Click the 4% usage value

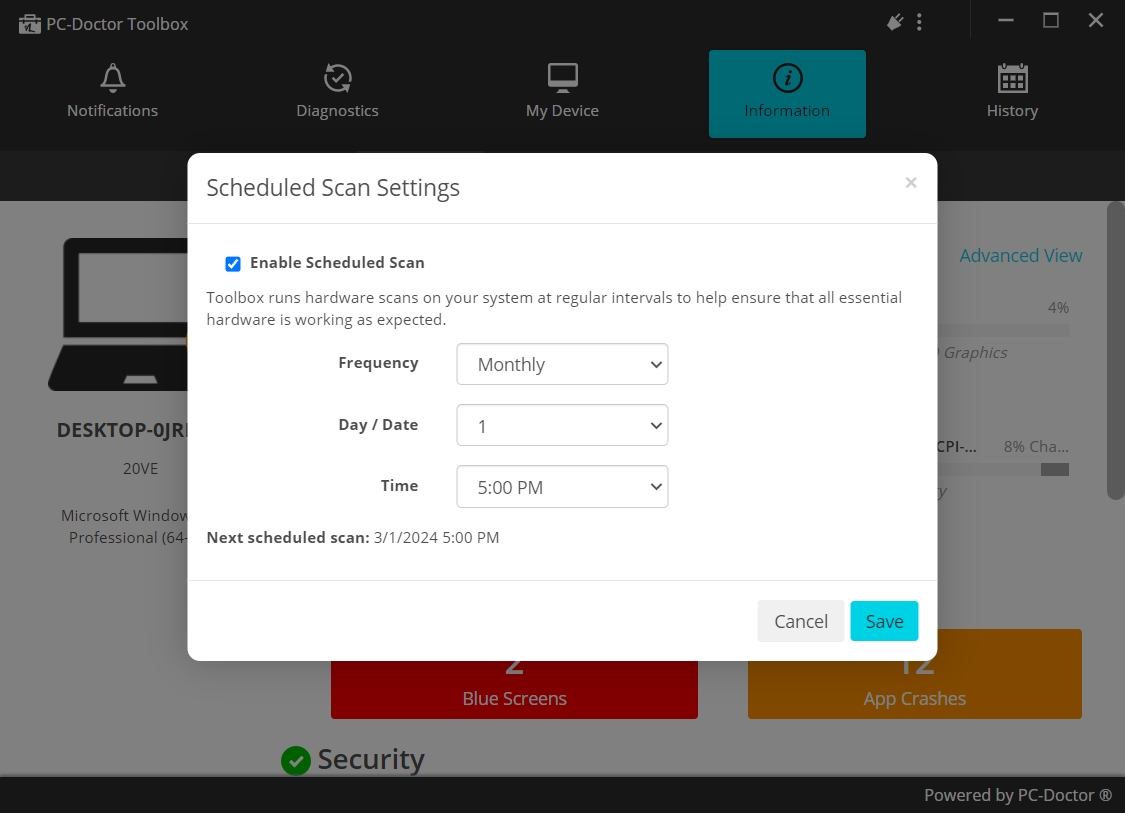pos(1058,308)
